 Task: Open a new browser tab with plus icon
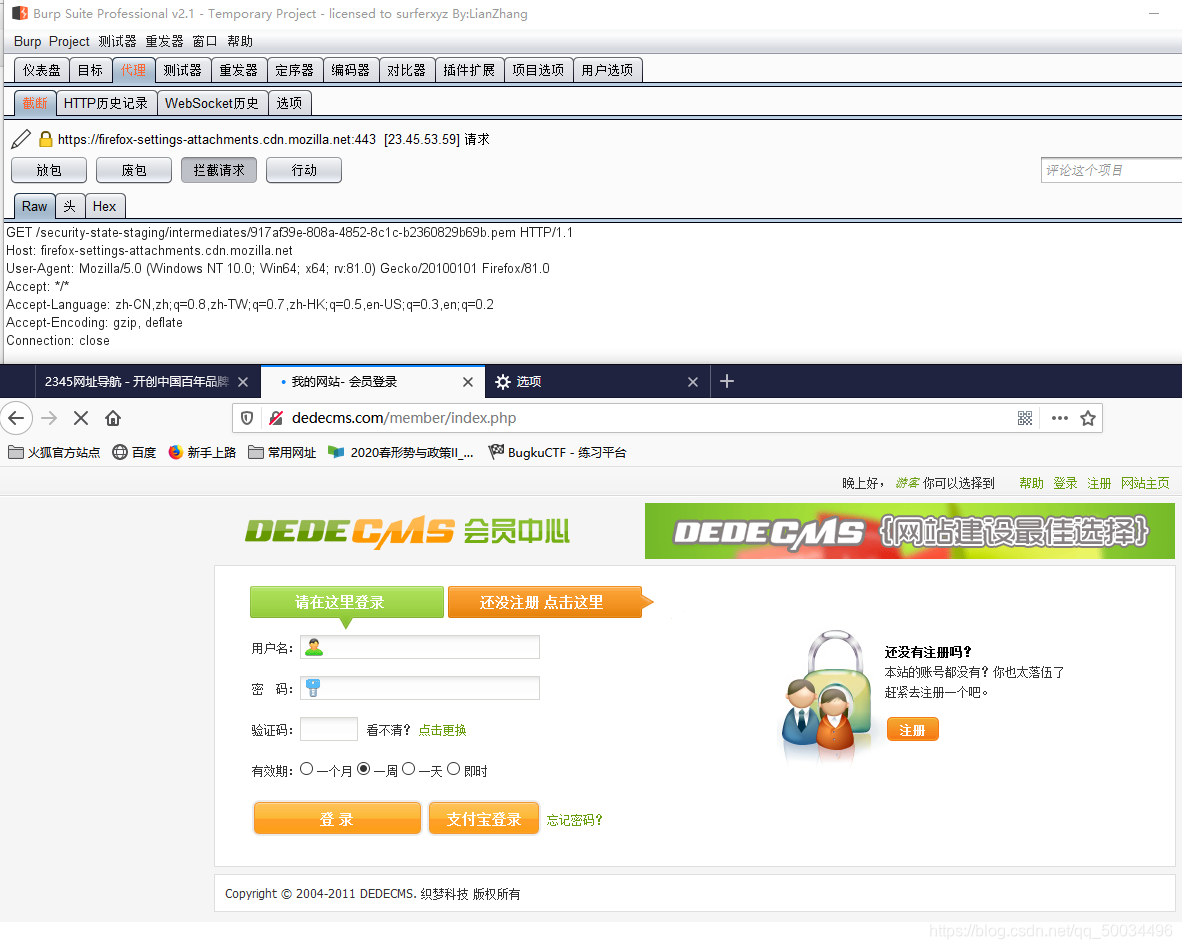[727, 381]
